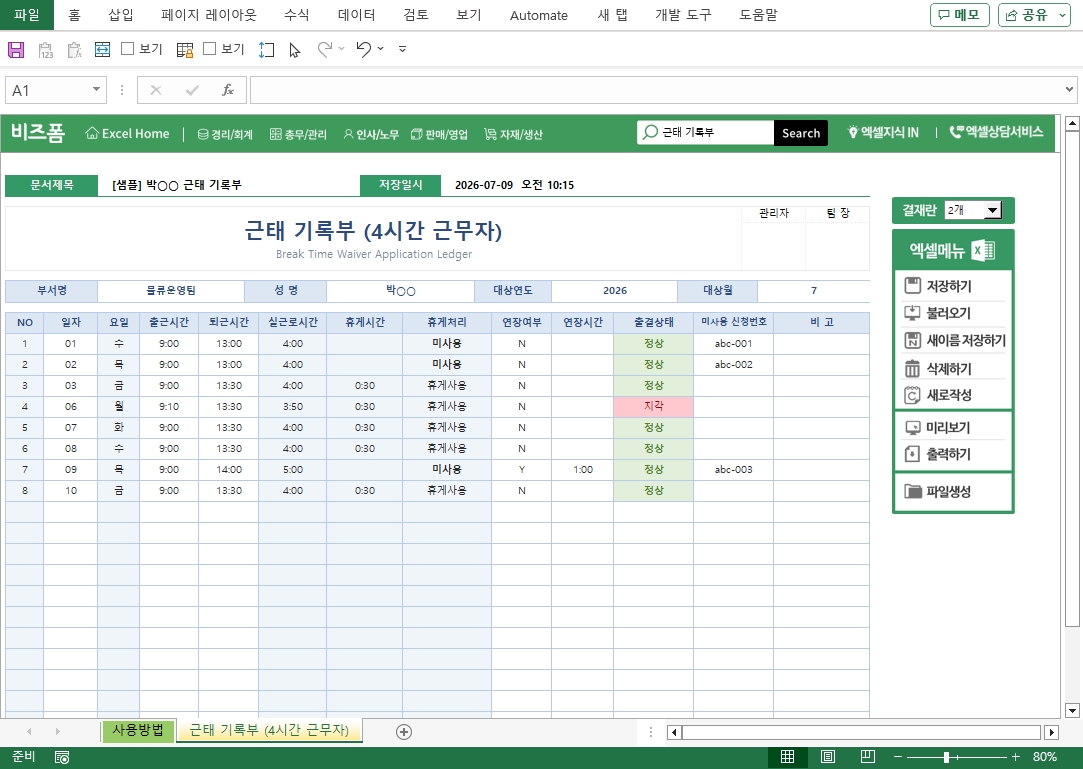Click 새이름 저장하기 in the Excel menu

(x=953, y=340)
